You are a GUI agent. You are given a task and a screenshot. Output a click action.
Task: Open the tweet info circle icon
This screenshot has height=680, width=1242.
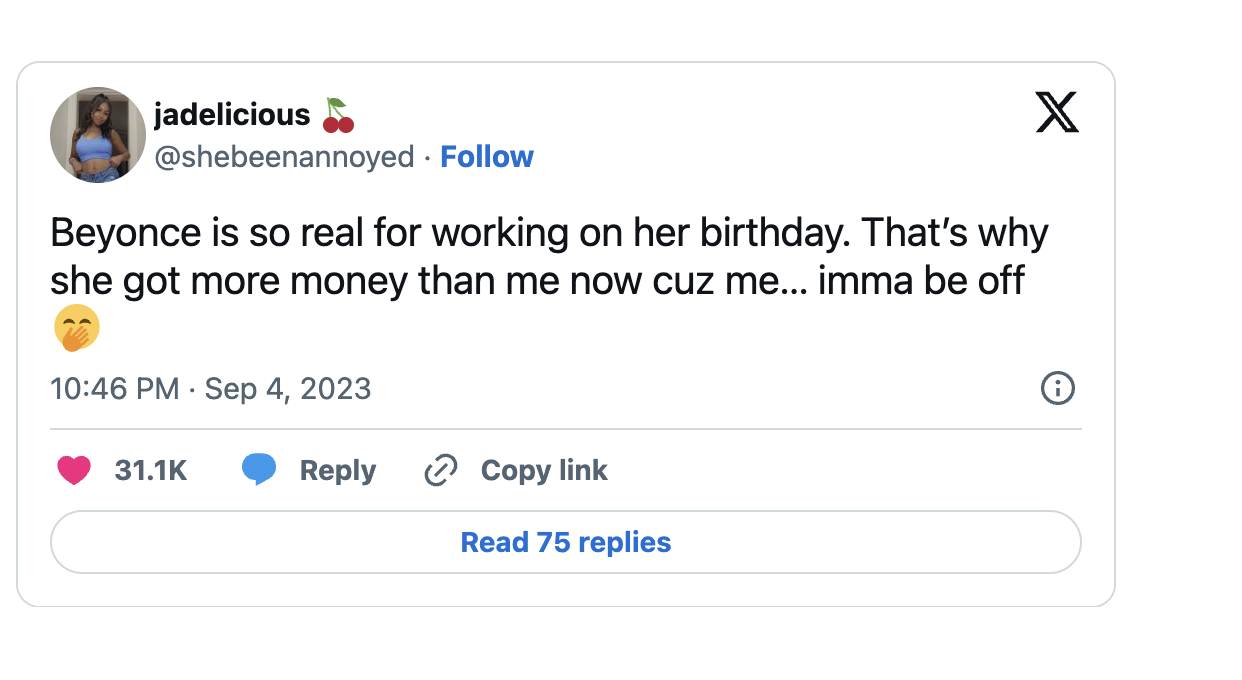[x=1057, y=388]
